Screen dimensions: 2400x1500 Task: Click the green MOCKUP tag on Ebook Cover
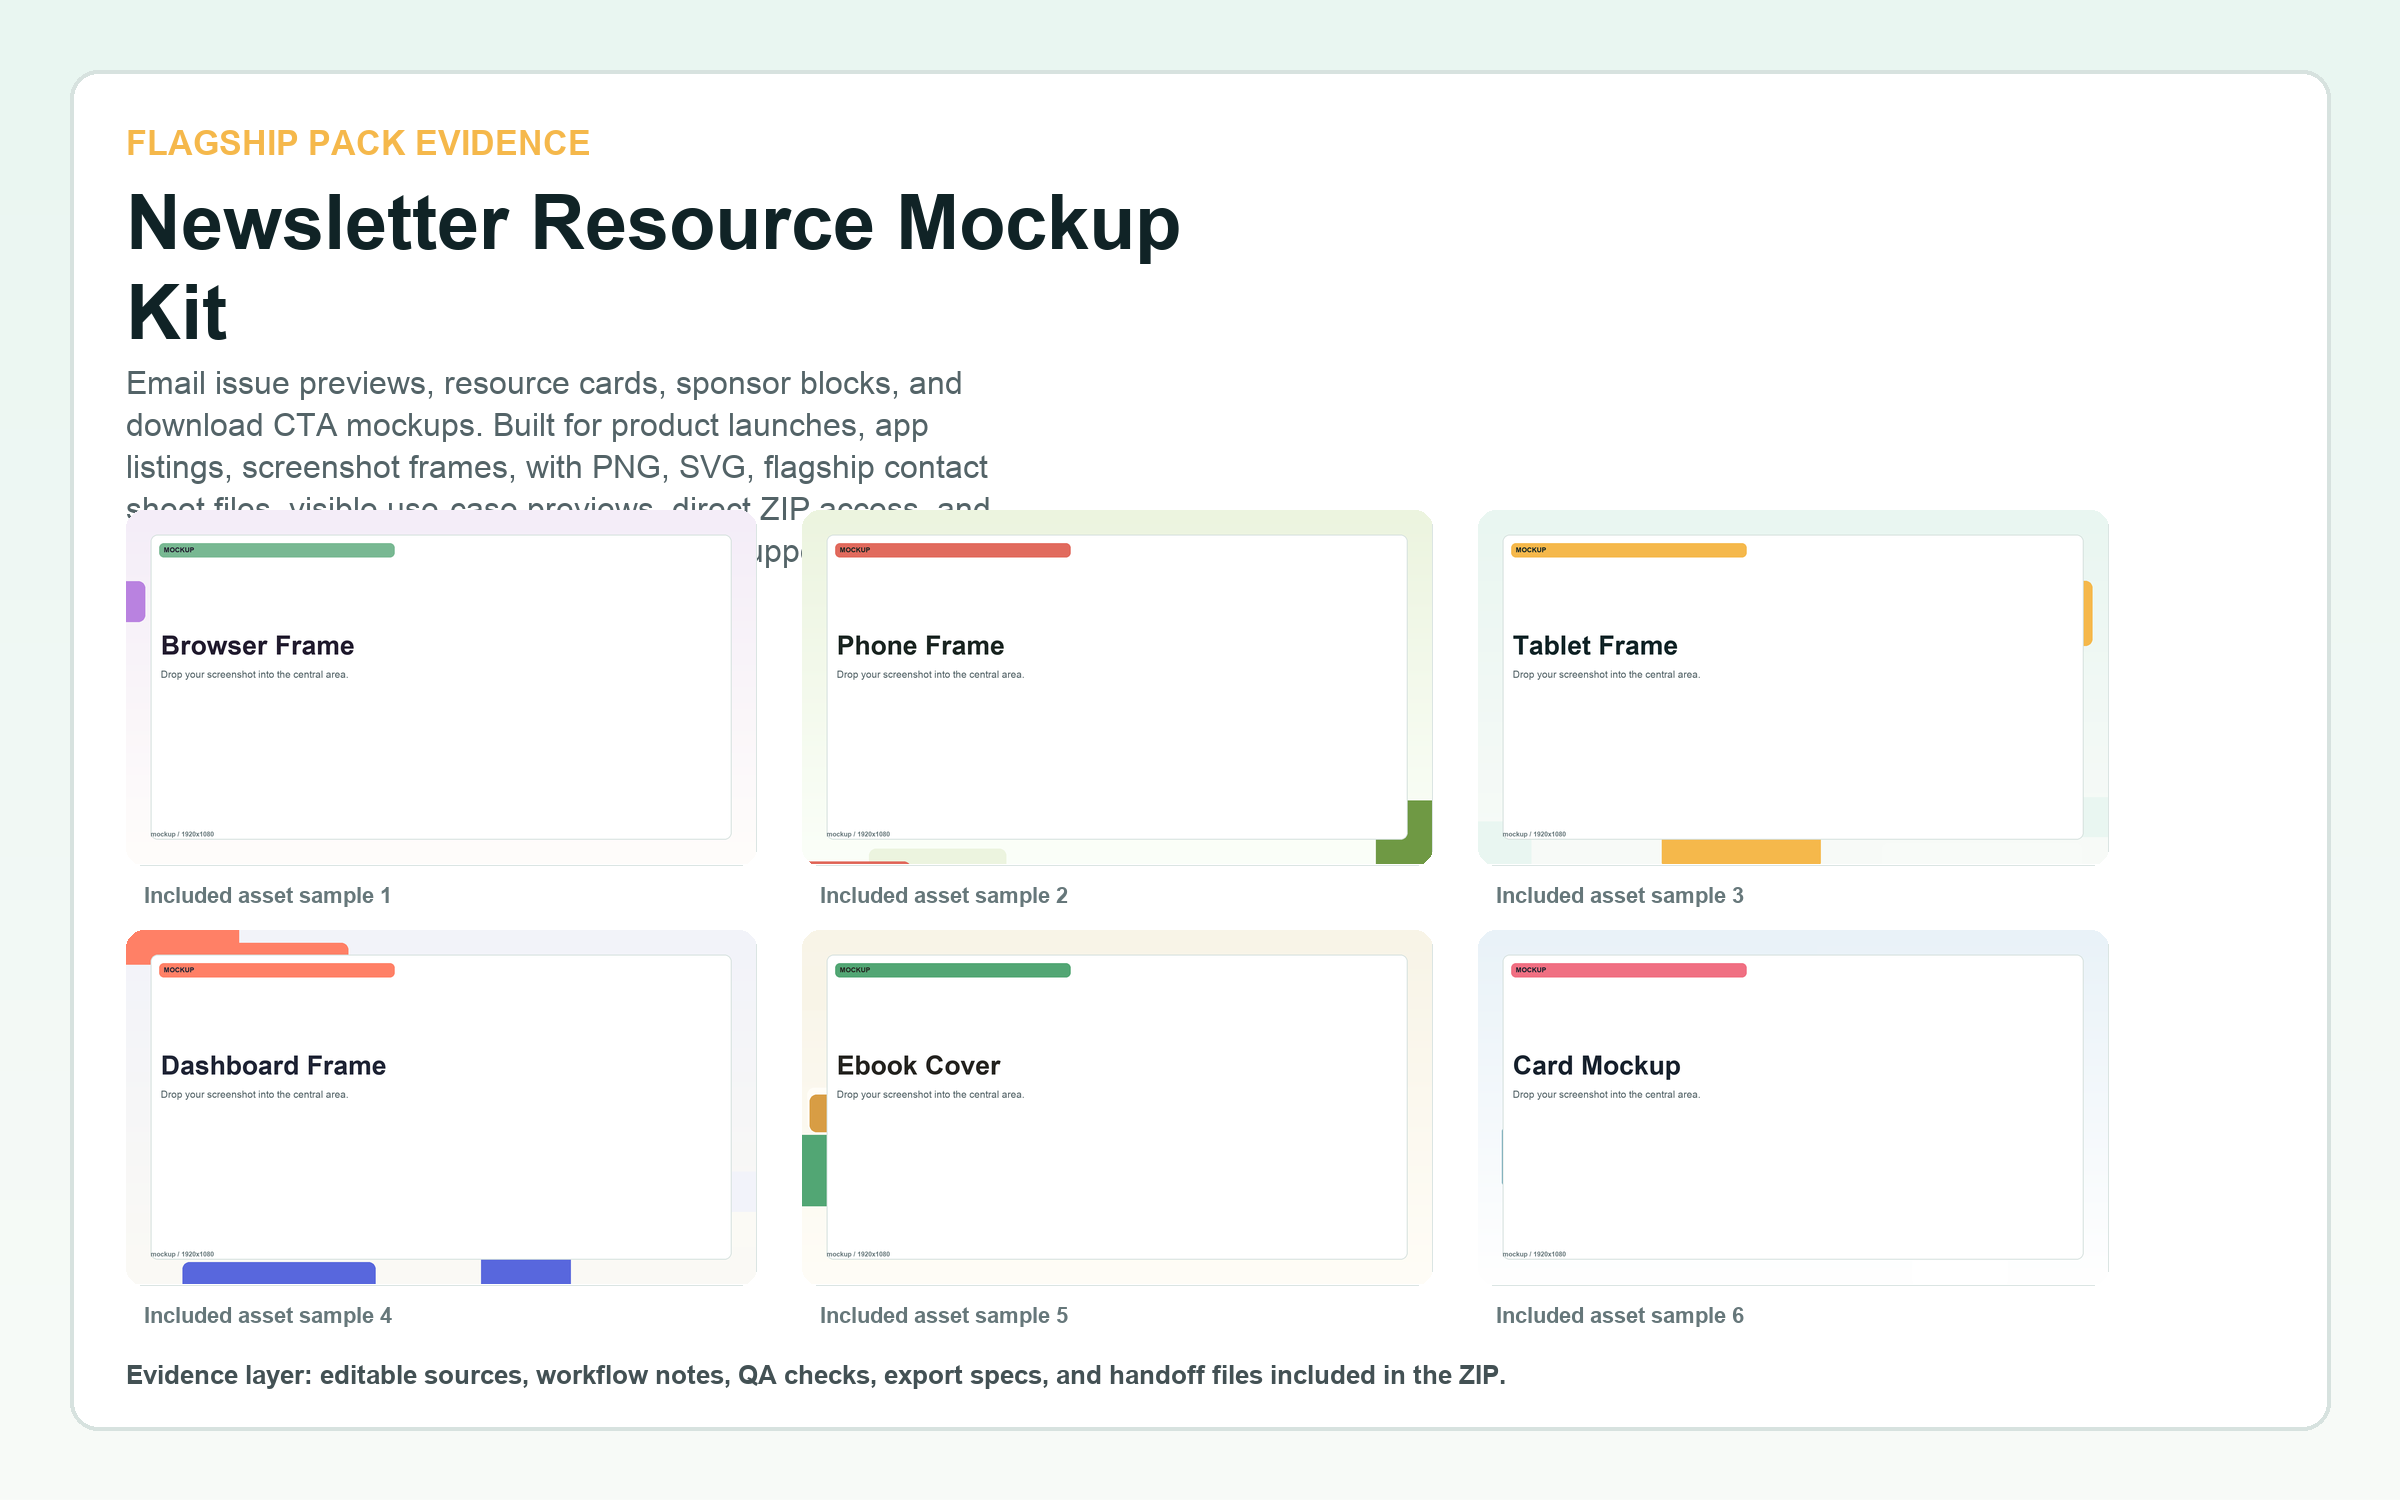click(953, 970)
